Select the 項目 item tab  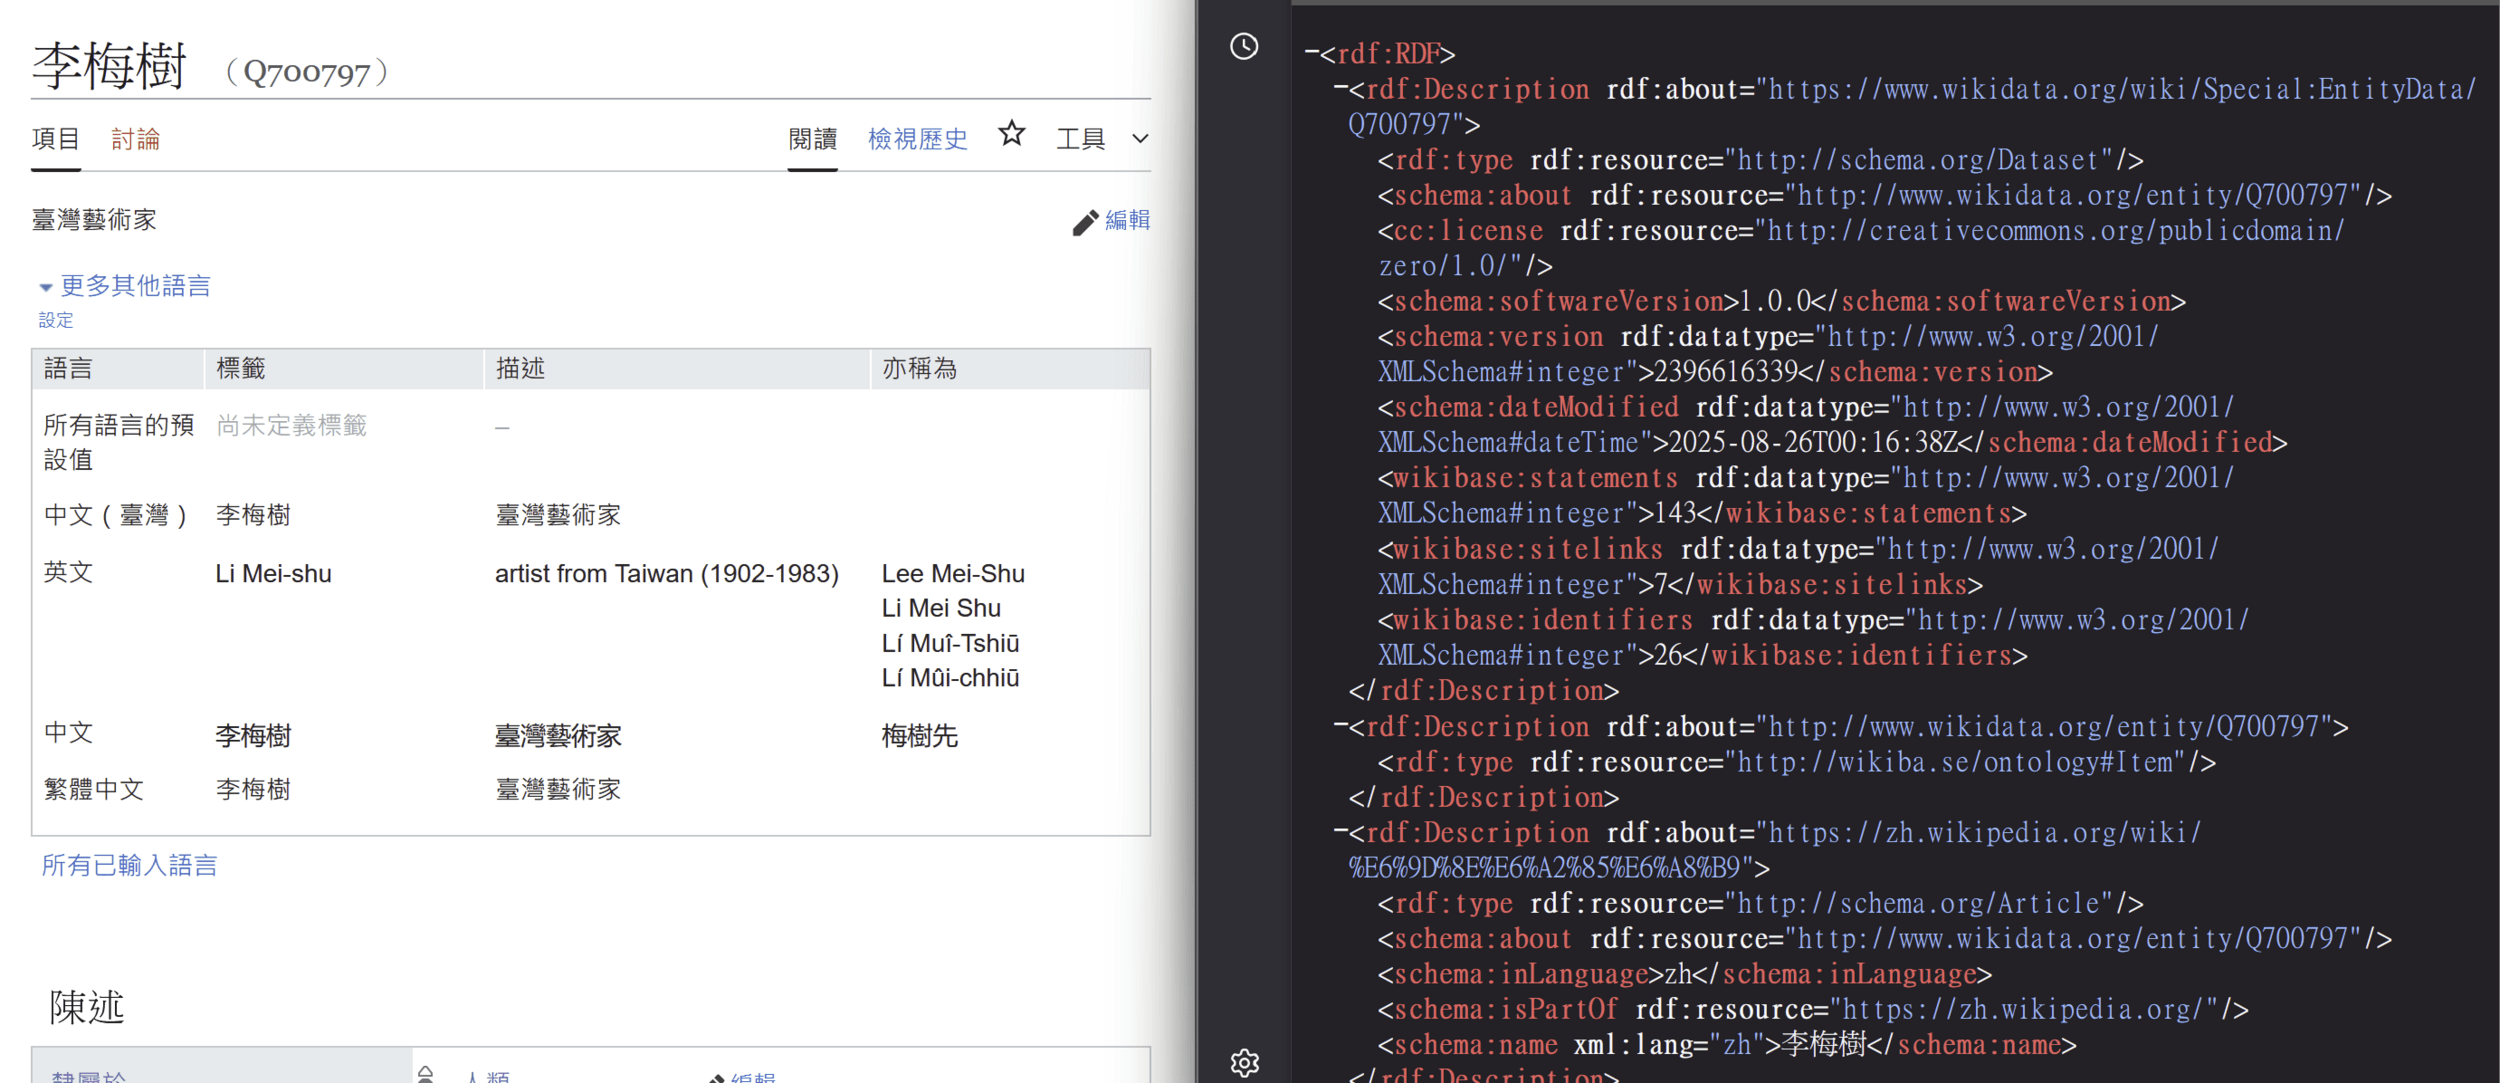coord(55,139)
